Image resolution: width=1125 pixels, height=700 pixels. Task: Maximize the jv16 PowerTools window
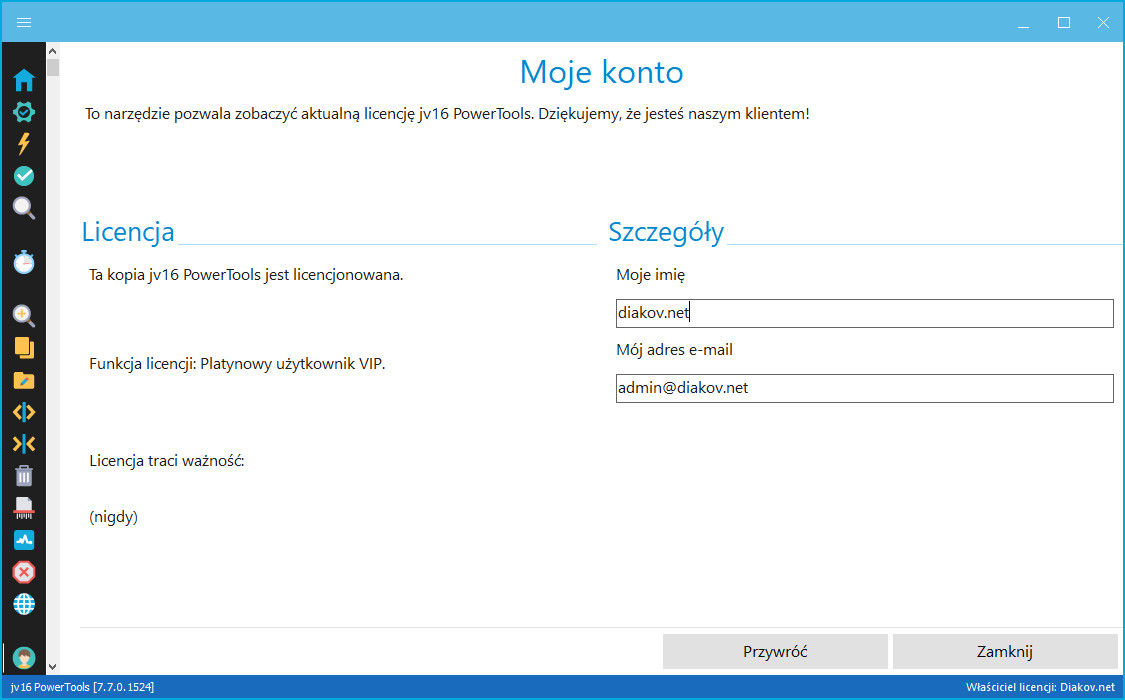click(x=1064, y=22)
